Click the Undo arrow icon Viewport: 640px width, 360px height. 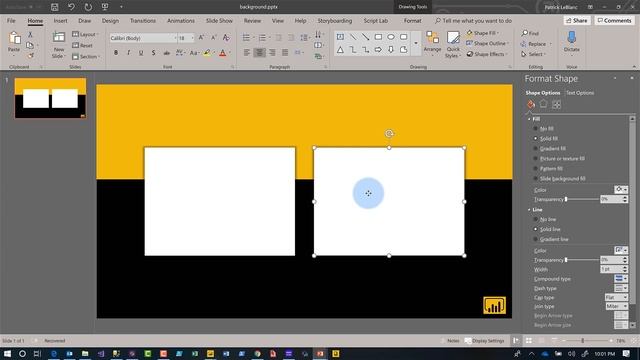tap(71, 7)
